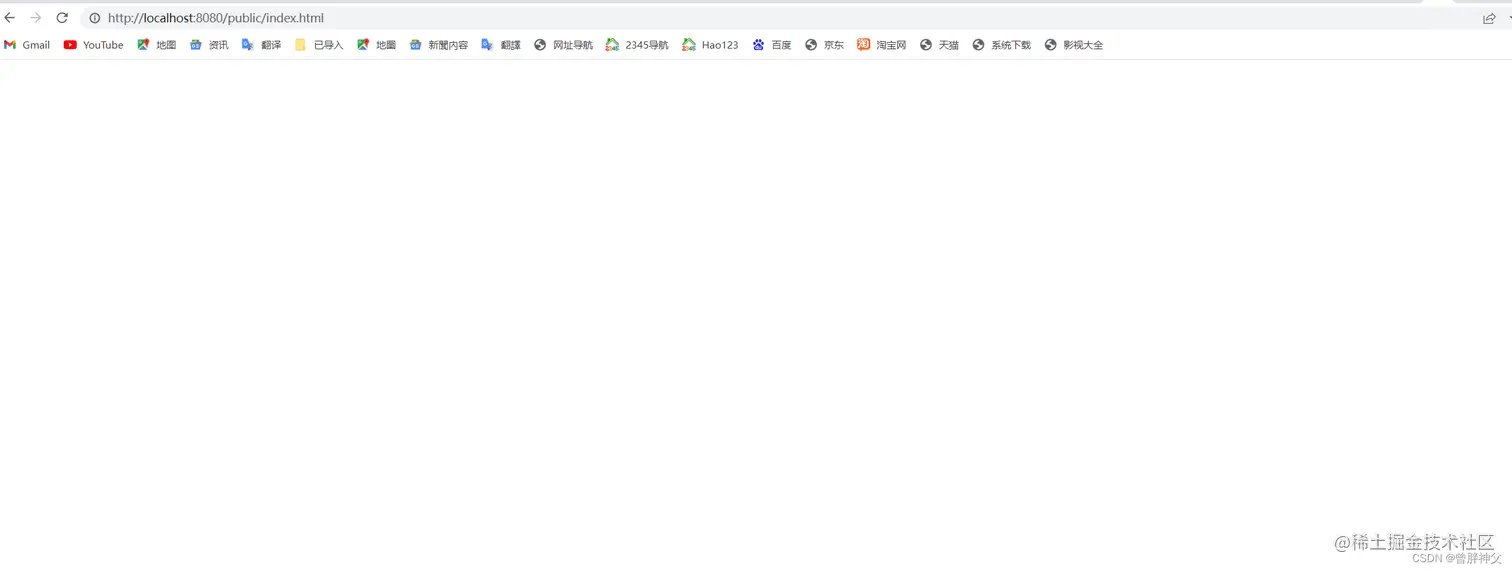Click the site info icon in address bar
Viewport: 1512px width, 570px height.
click(x=95, y=18)
